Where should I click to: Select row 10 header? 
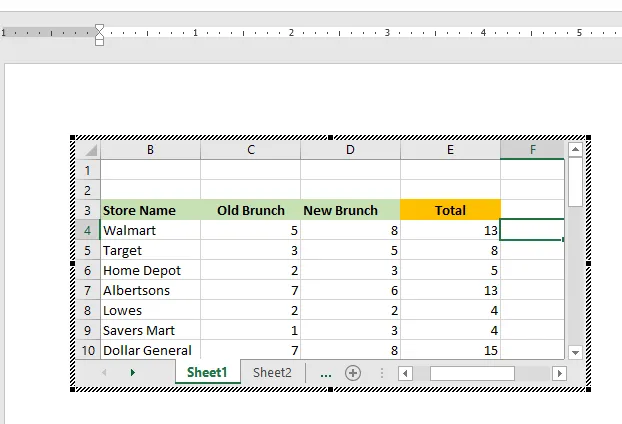[x=88, y=350]
